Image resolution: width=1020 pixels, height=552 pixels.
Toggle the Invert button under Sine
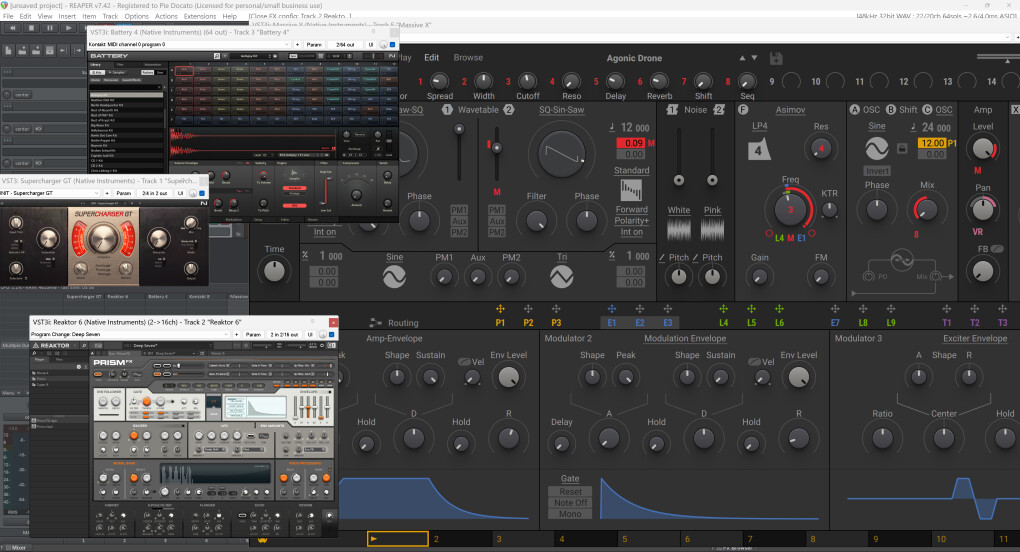(x=877, y=171)
